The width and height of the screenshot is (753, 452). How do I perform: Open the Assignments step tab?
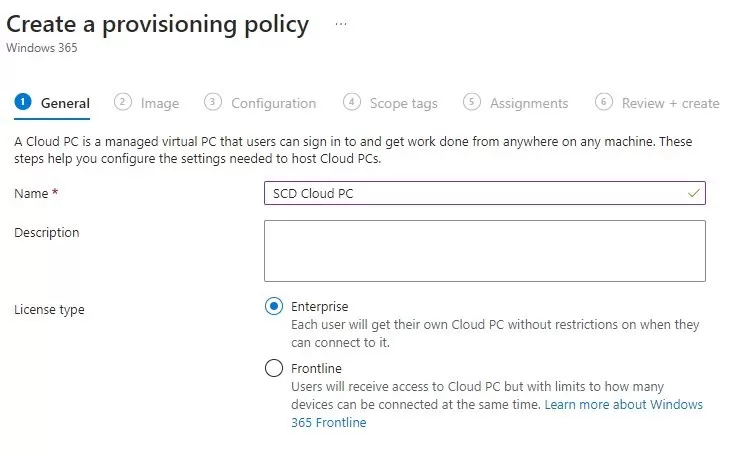515,103
